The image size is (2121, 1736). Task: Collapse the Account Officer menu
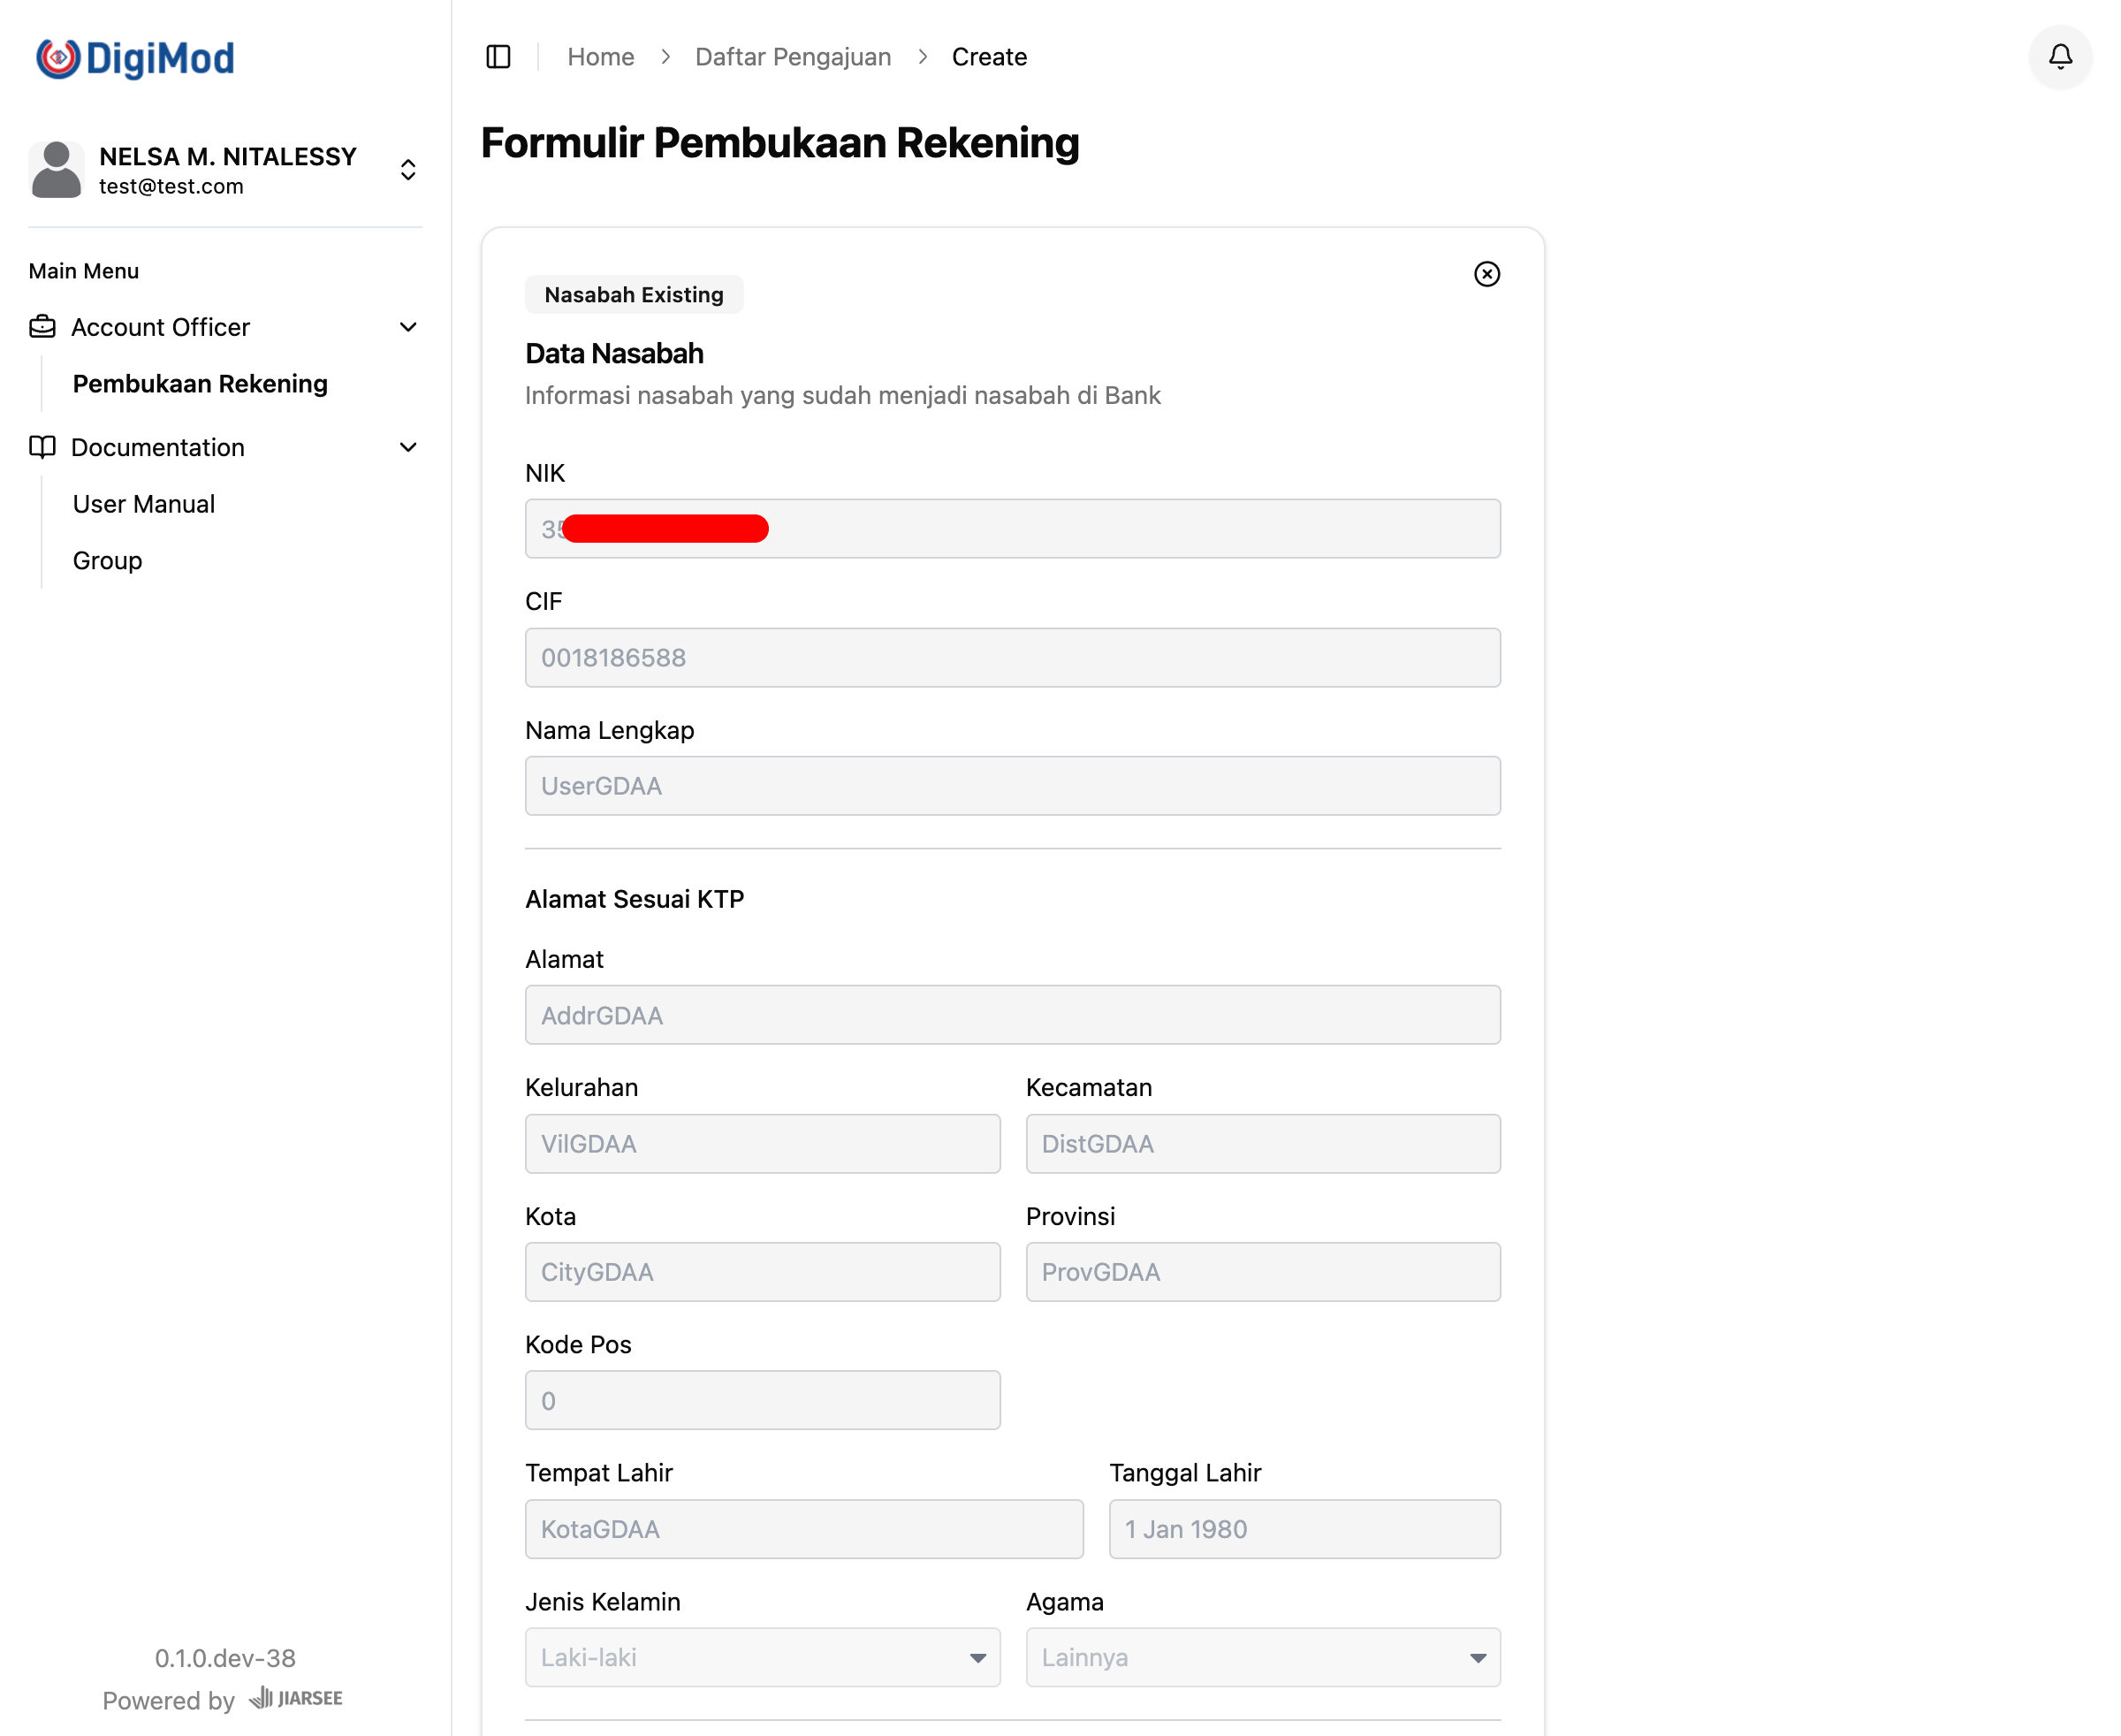coord(408,327)
